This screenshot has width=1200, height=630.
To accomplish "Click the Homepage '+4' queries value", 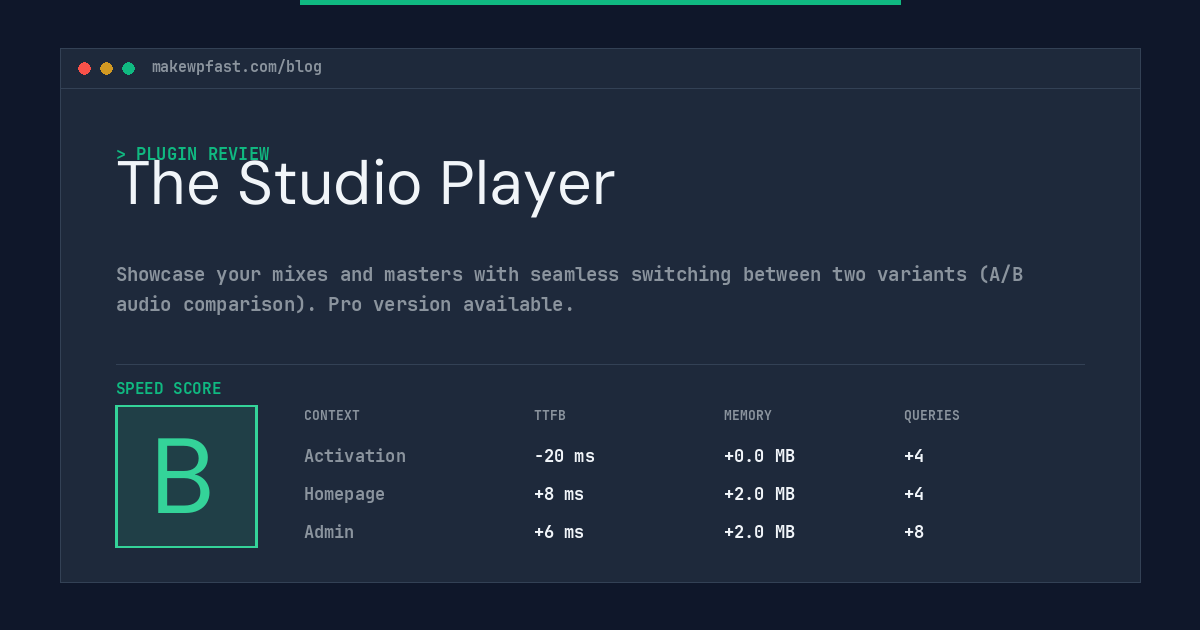I will (914, 494).
